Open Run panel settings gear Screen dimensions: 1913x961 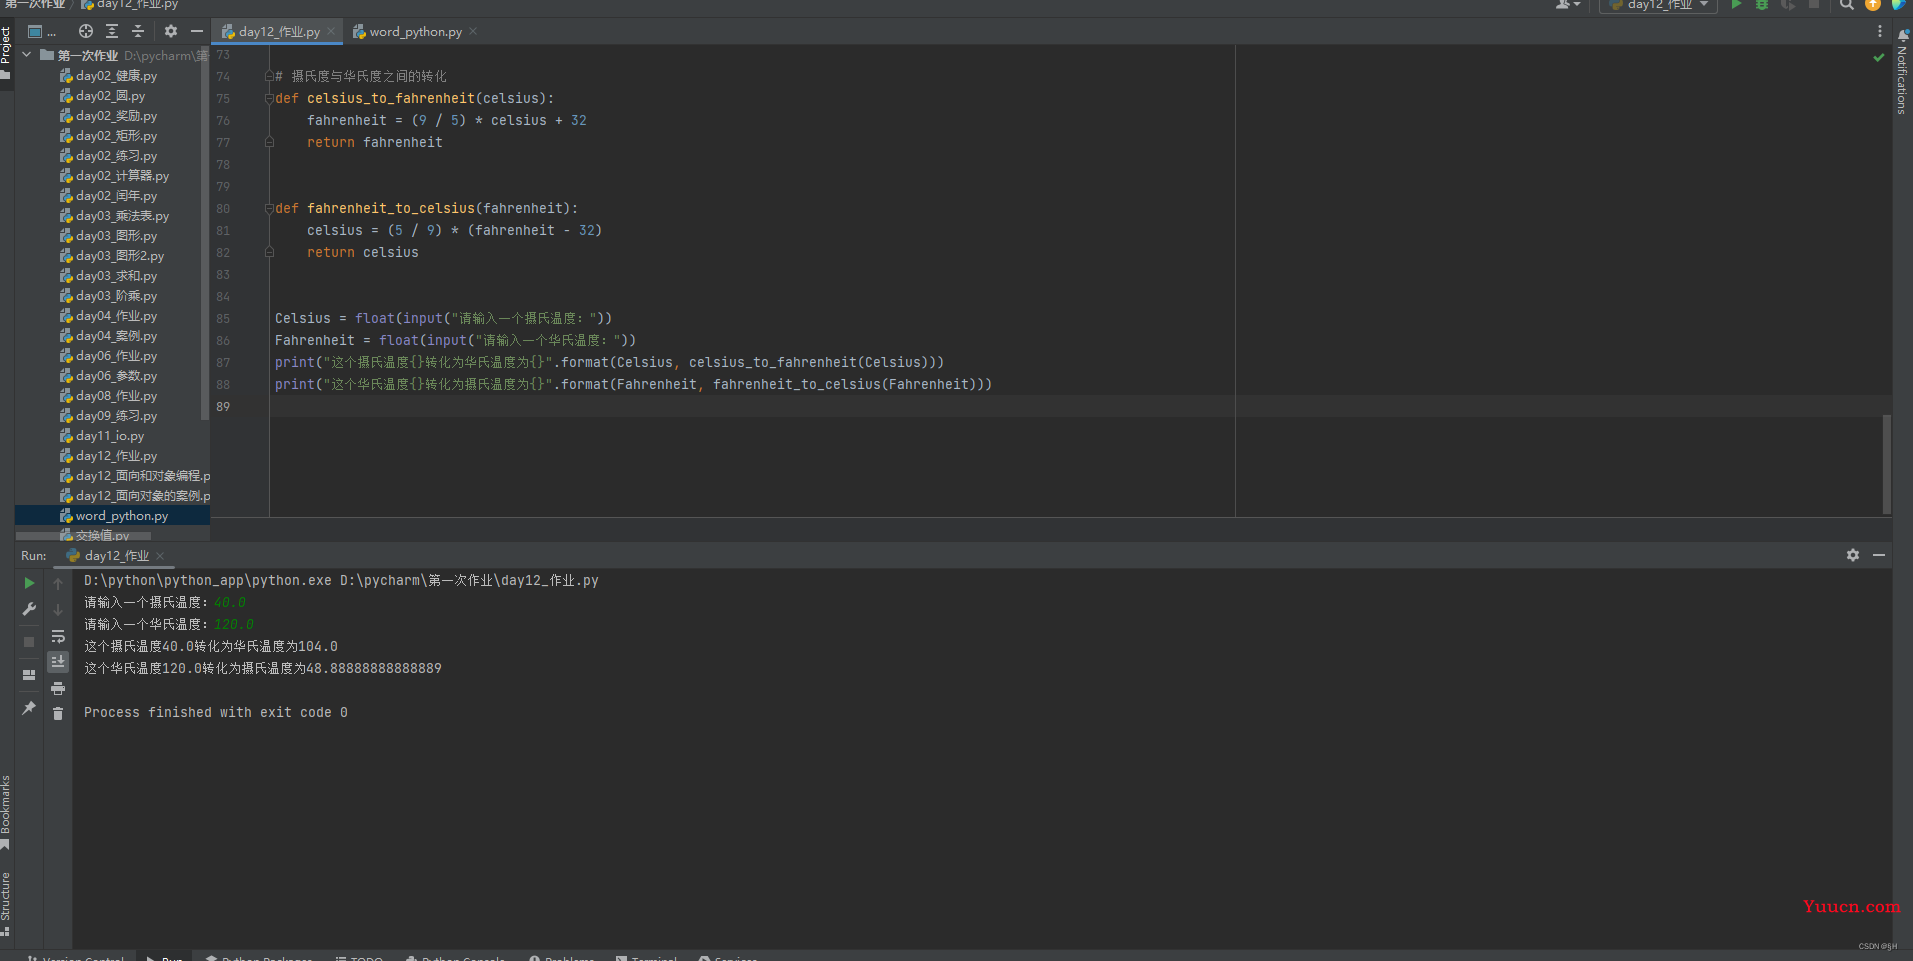tap(1853, 555)
